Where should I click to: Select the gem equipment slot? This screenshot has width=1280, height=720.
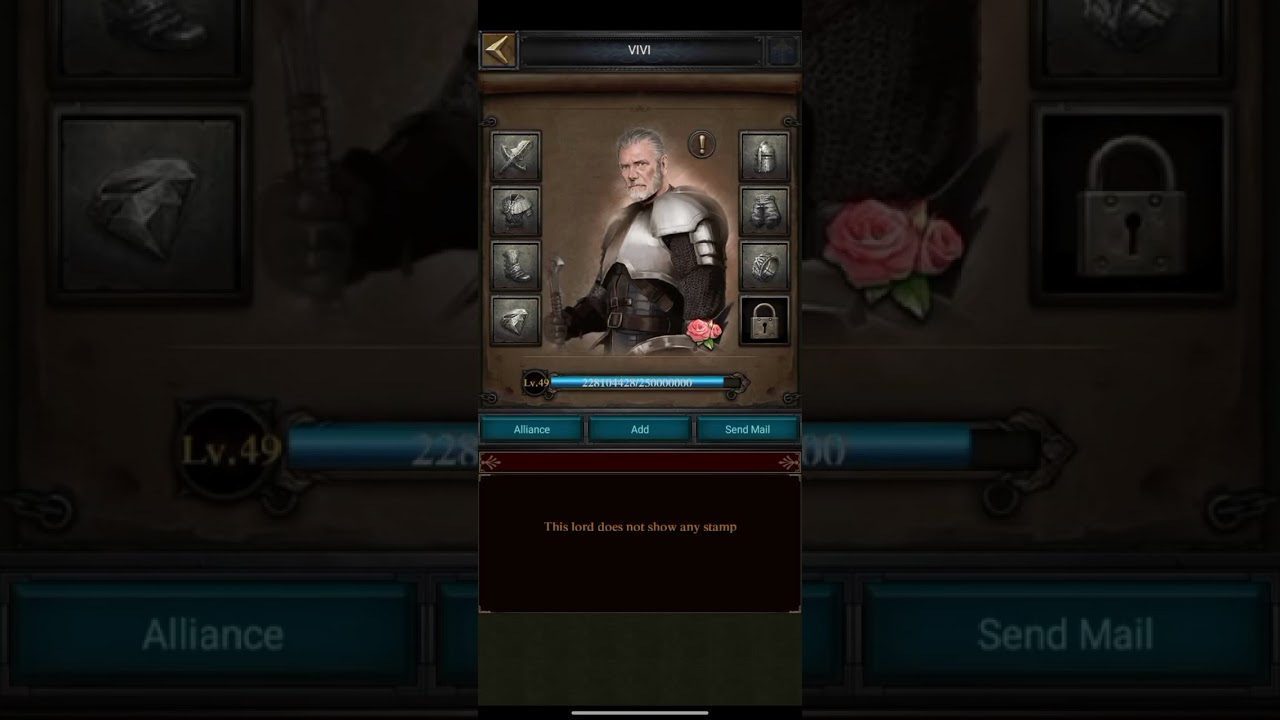click(x=516, y=321)
